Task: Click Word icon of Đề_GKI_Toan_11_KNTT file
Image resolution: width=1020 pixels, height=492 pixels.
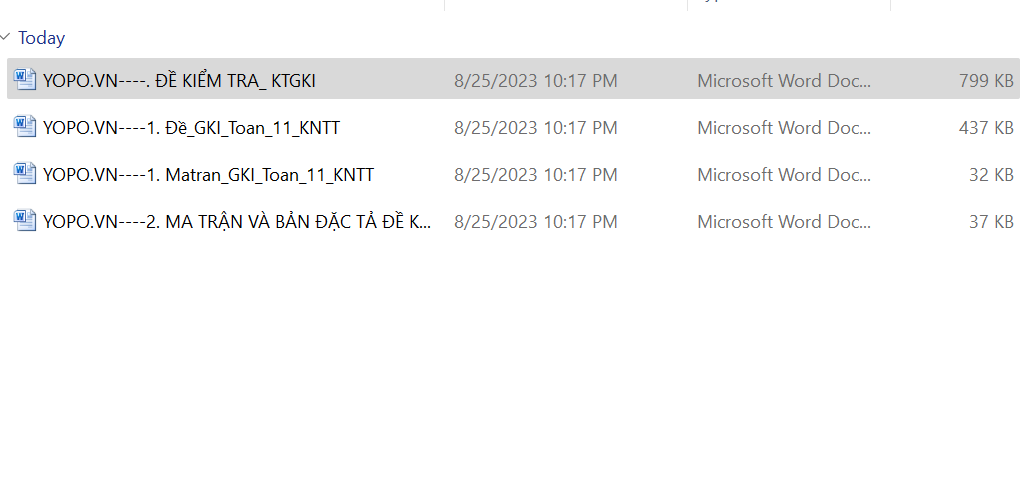Action: coord(25,127)
